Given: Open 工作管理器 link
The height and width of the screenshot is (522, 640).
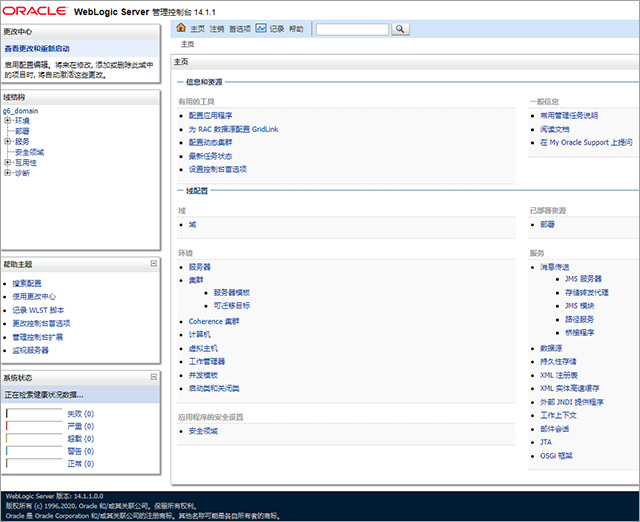Looking at the screenshot, I should [x=207, y=362].
